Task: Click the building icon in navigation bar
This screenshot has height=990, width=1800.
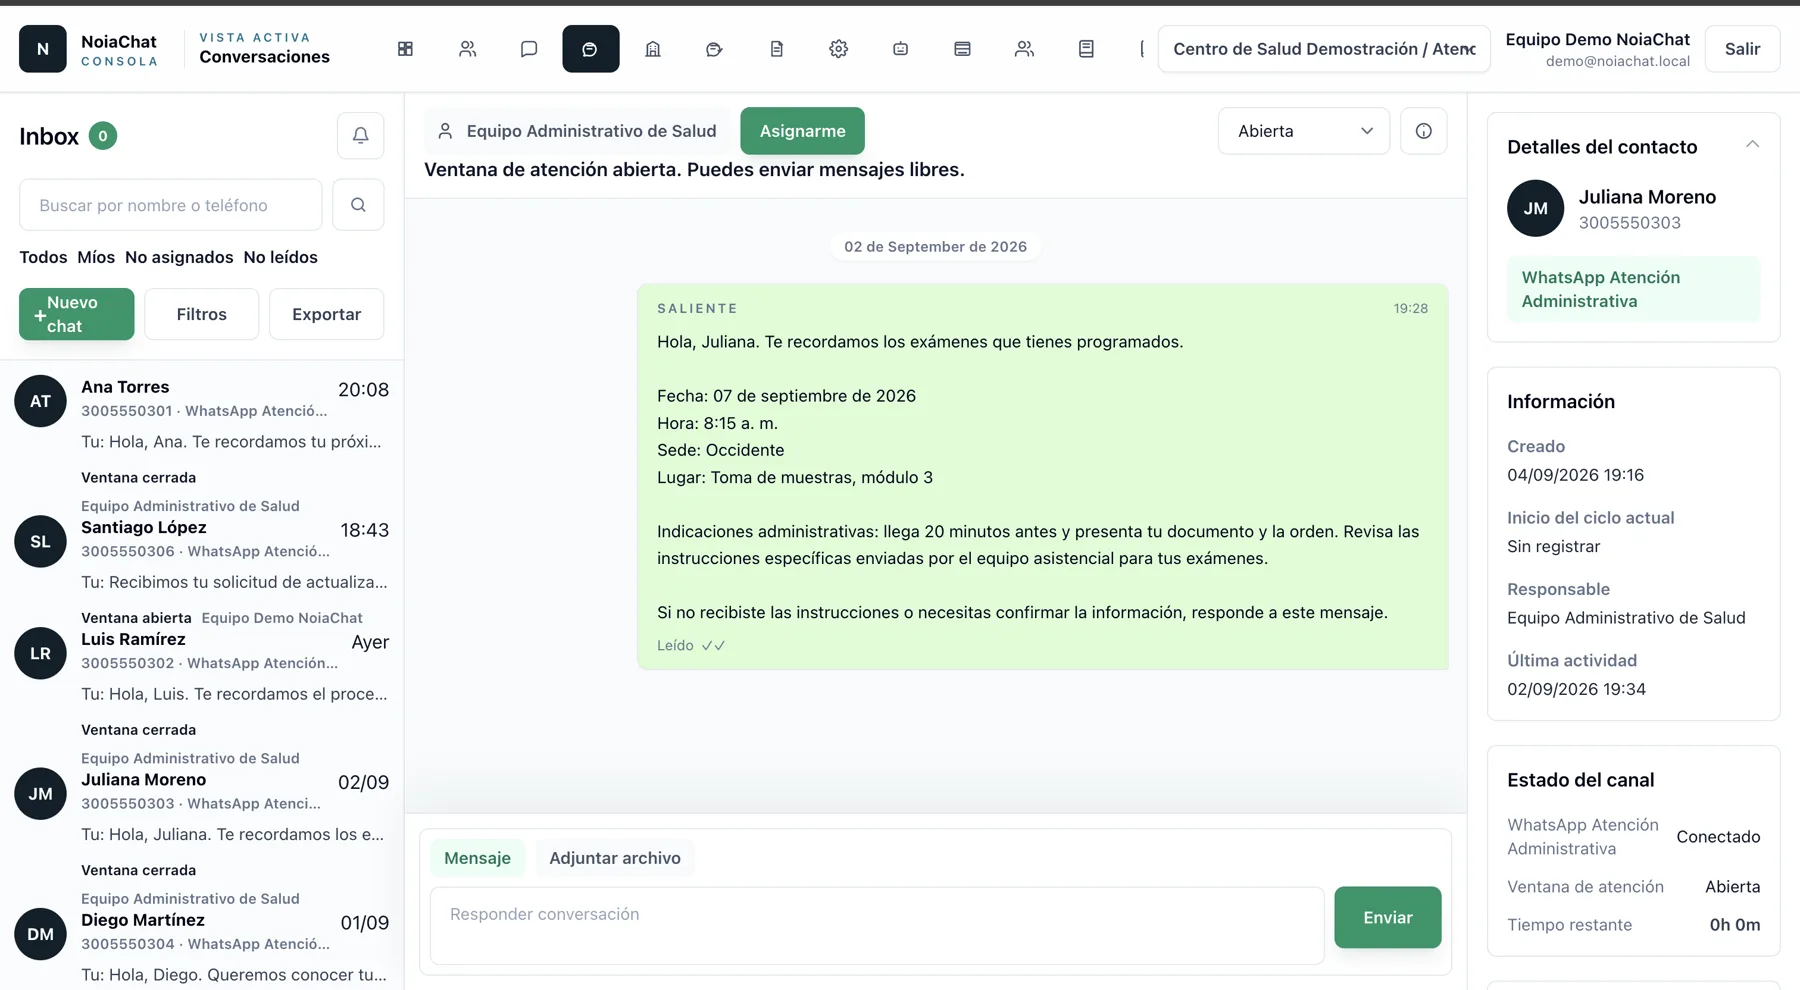Action: coord(652,49)
